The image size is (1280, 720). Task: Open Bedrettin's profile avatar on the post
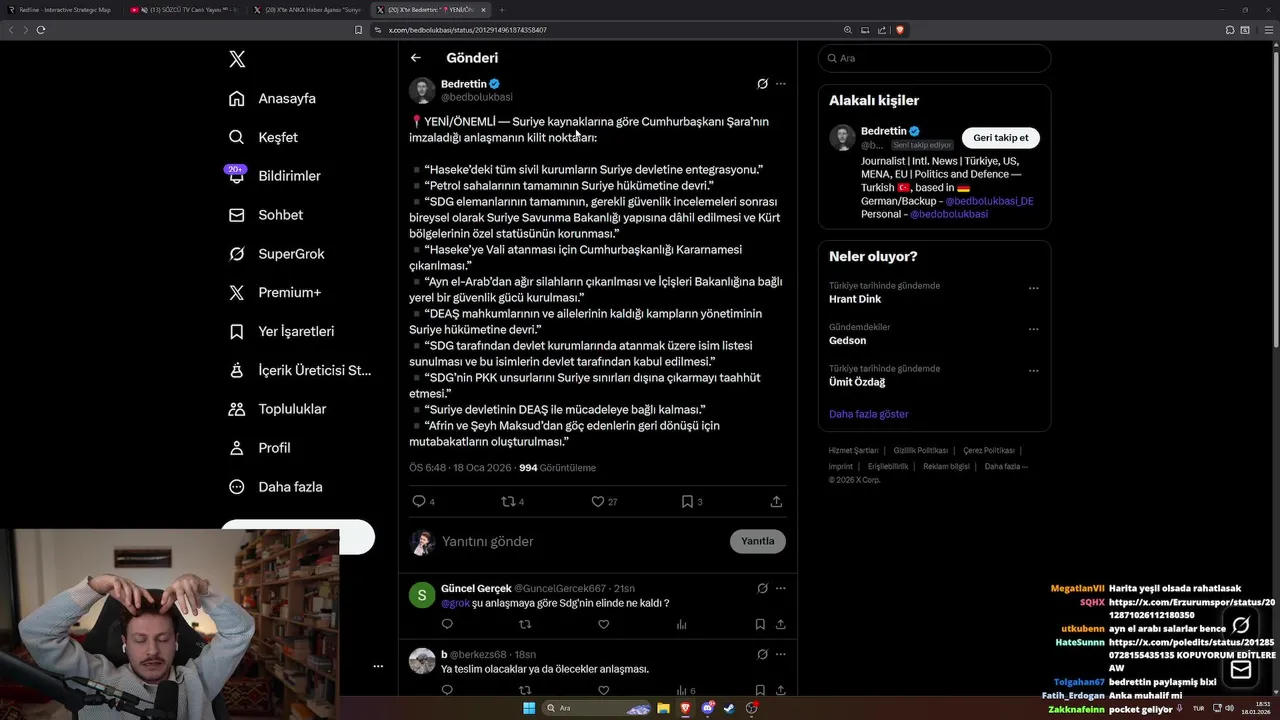click(422, 90)
